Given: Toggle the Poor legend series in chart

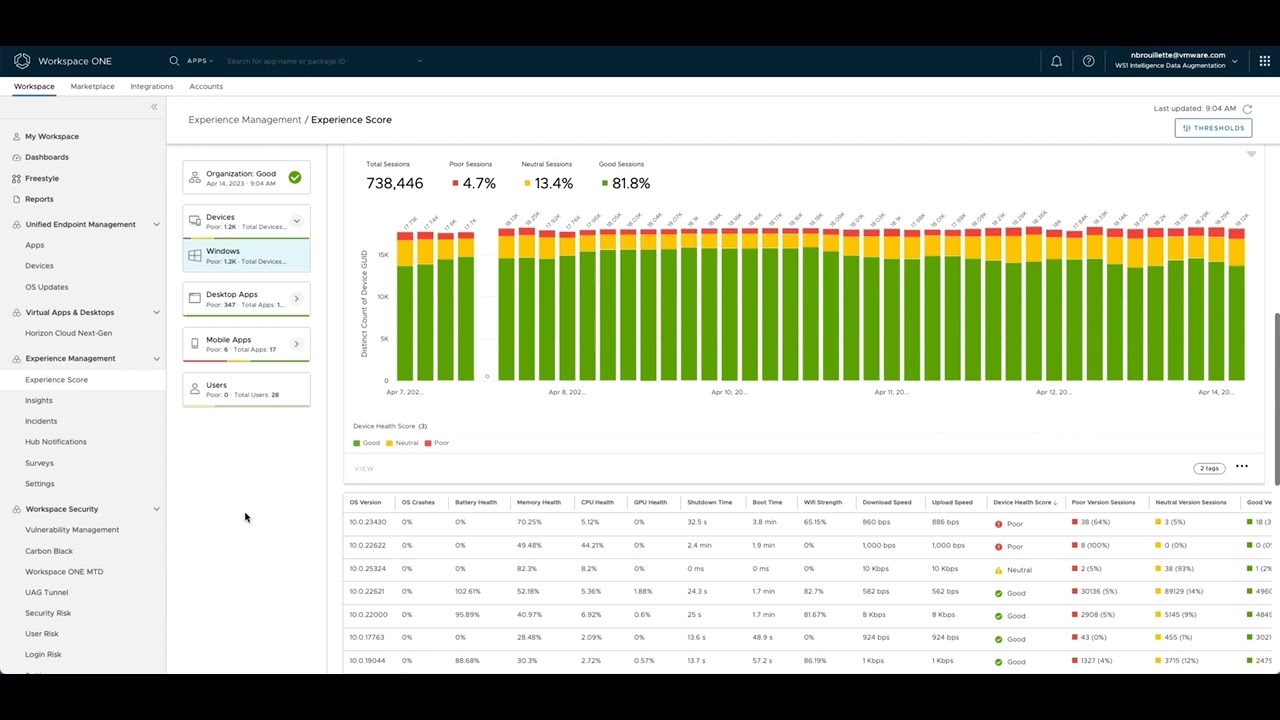Looking at the screenshot, I should 437,443.
